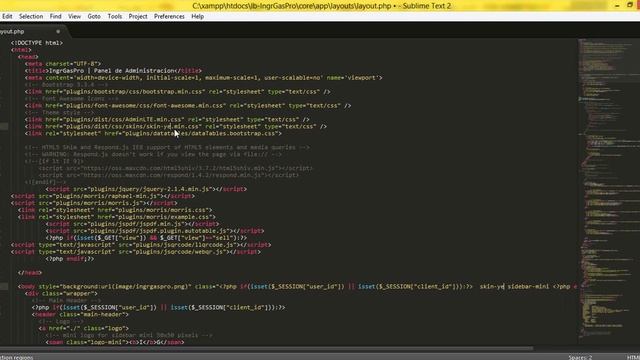640x360 pixels.
Task: Click the example.css stylesheet line
Action: tap(117, 217)
